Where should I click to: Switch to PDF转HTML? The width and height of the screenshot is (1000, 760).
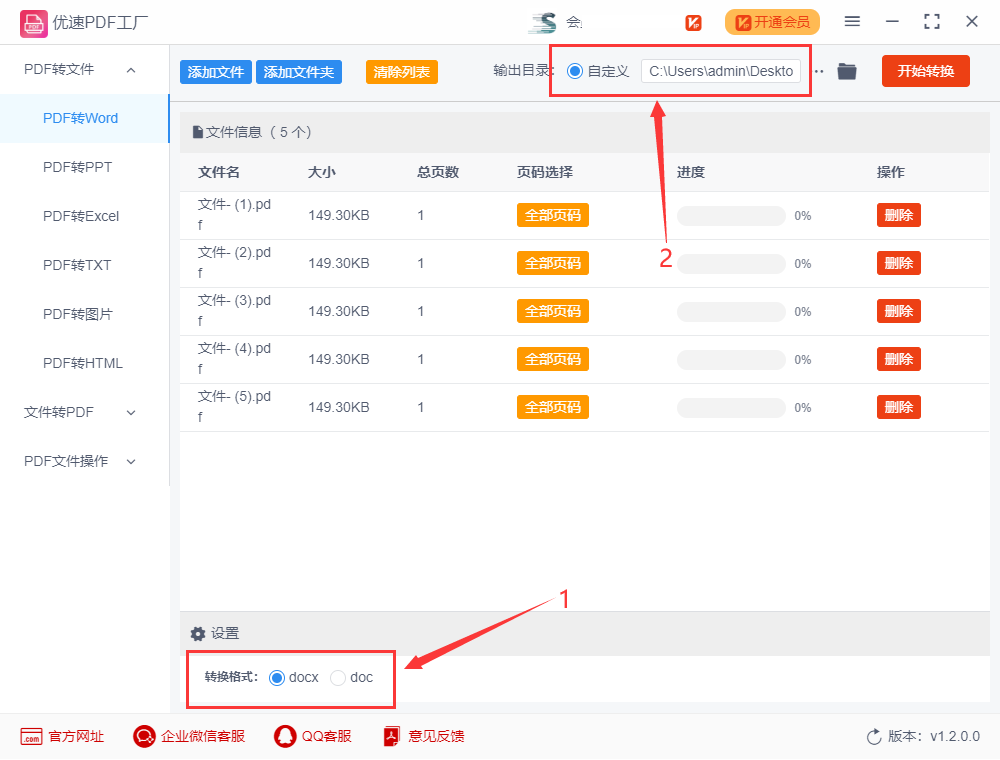(x=84, y=363)
